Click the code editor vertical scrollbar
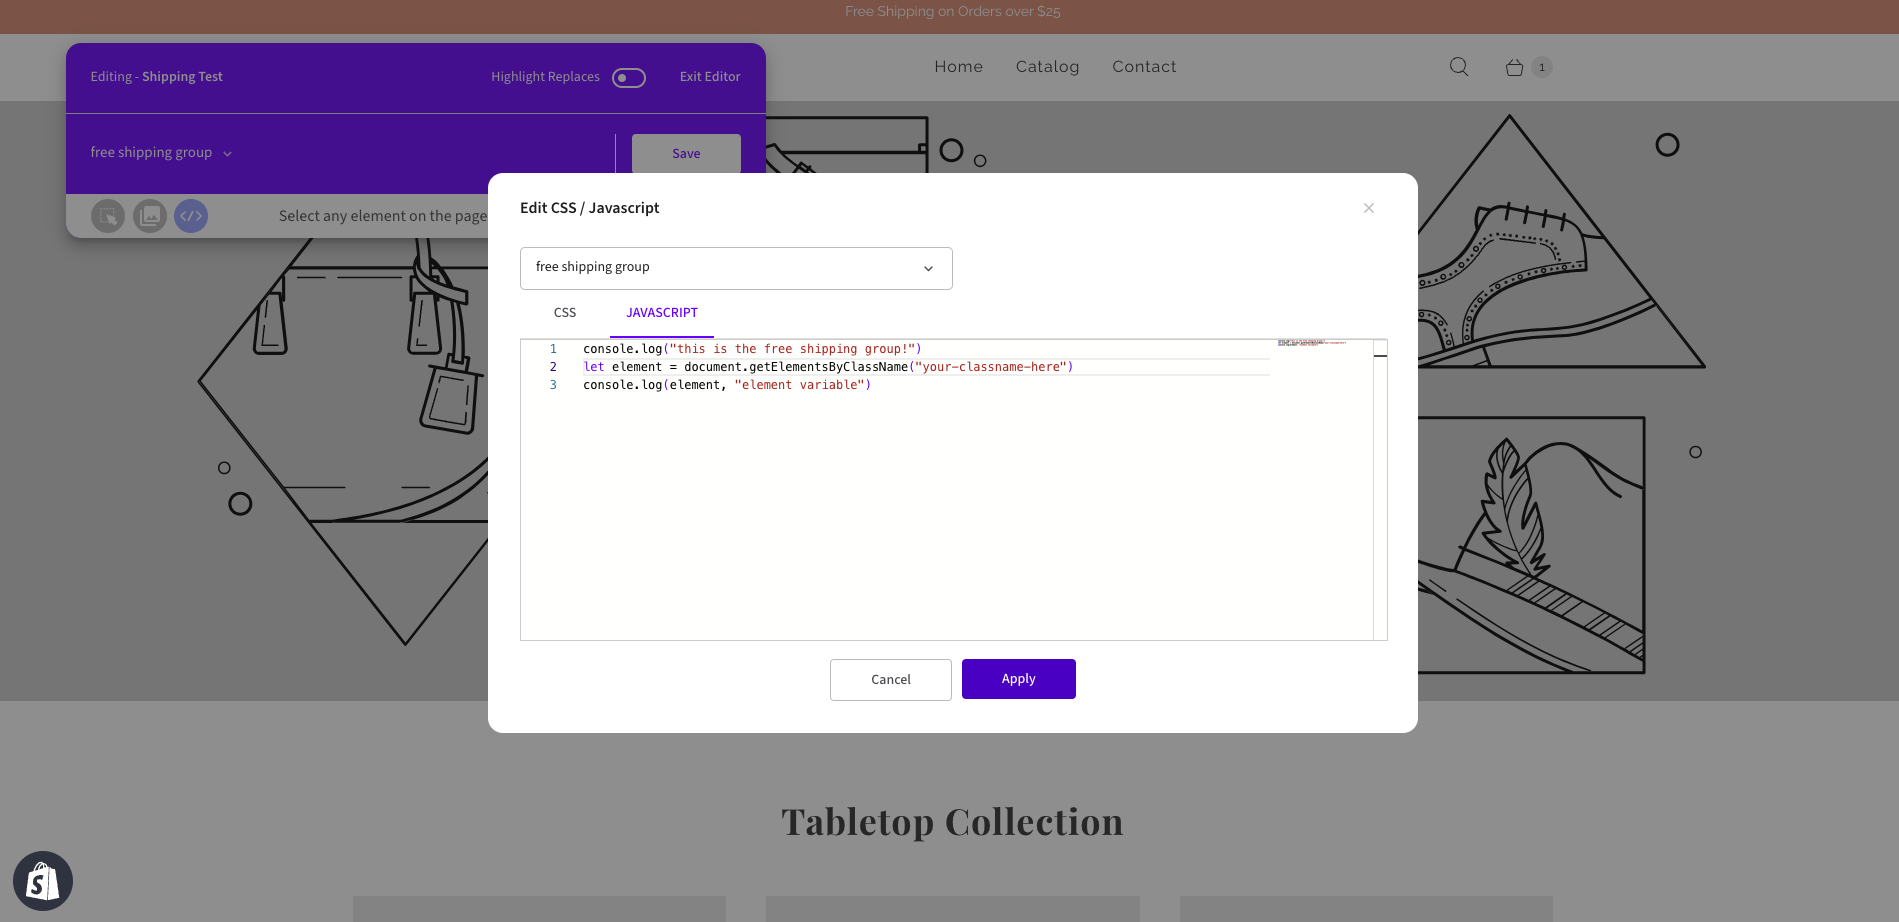The width and height of the screenshot is (1899, 922). (x=1380, y=490)
